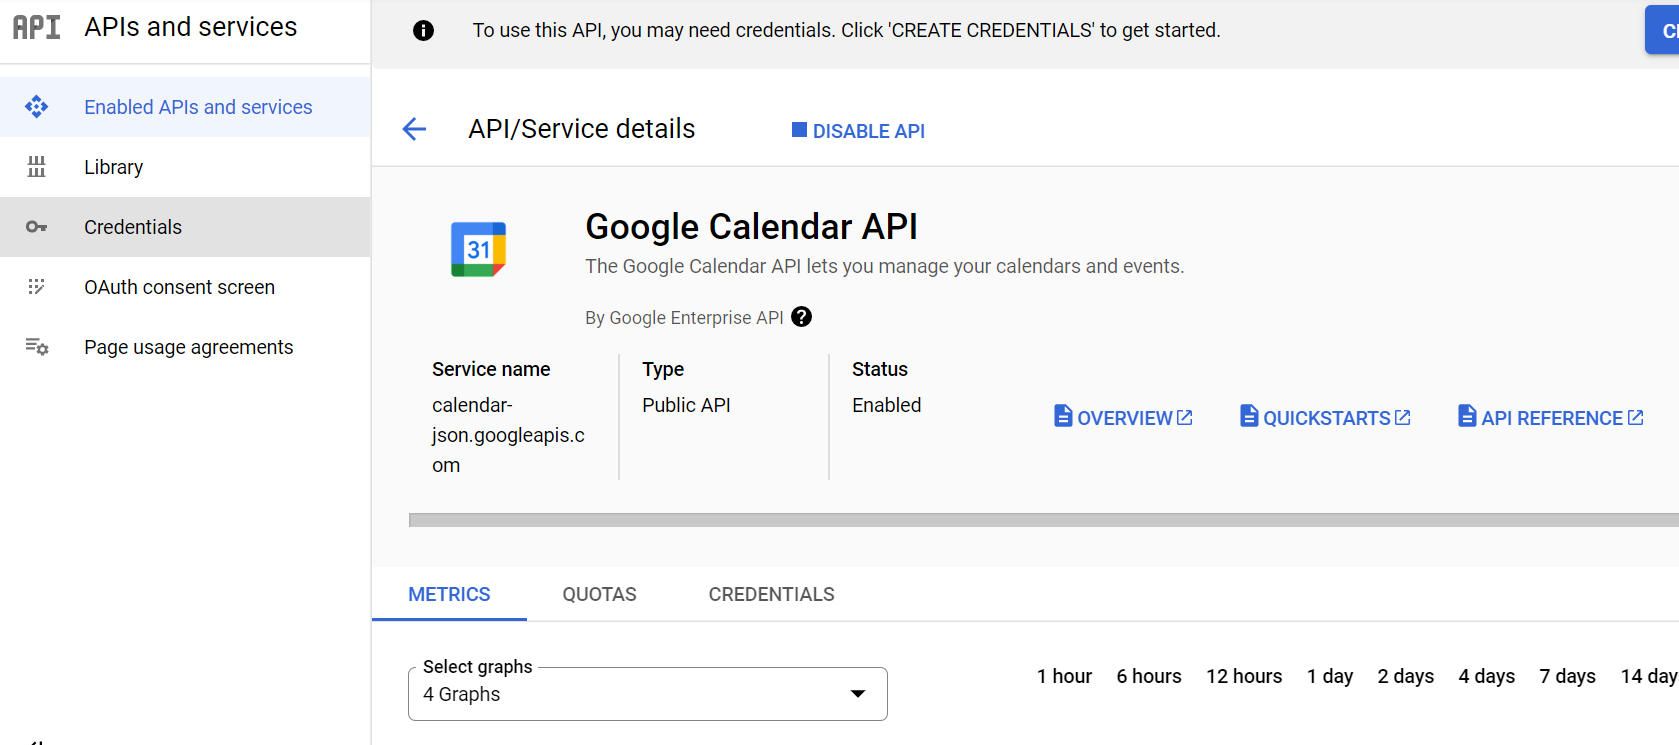
Task: Open the Credentials sidebar item
Action: click(185, 227)
